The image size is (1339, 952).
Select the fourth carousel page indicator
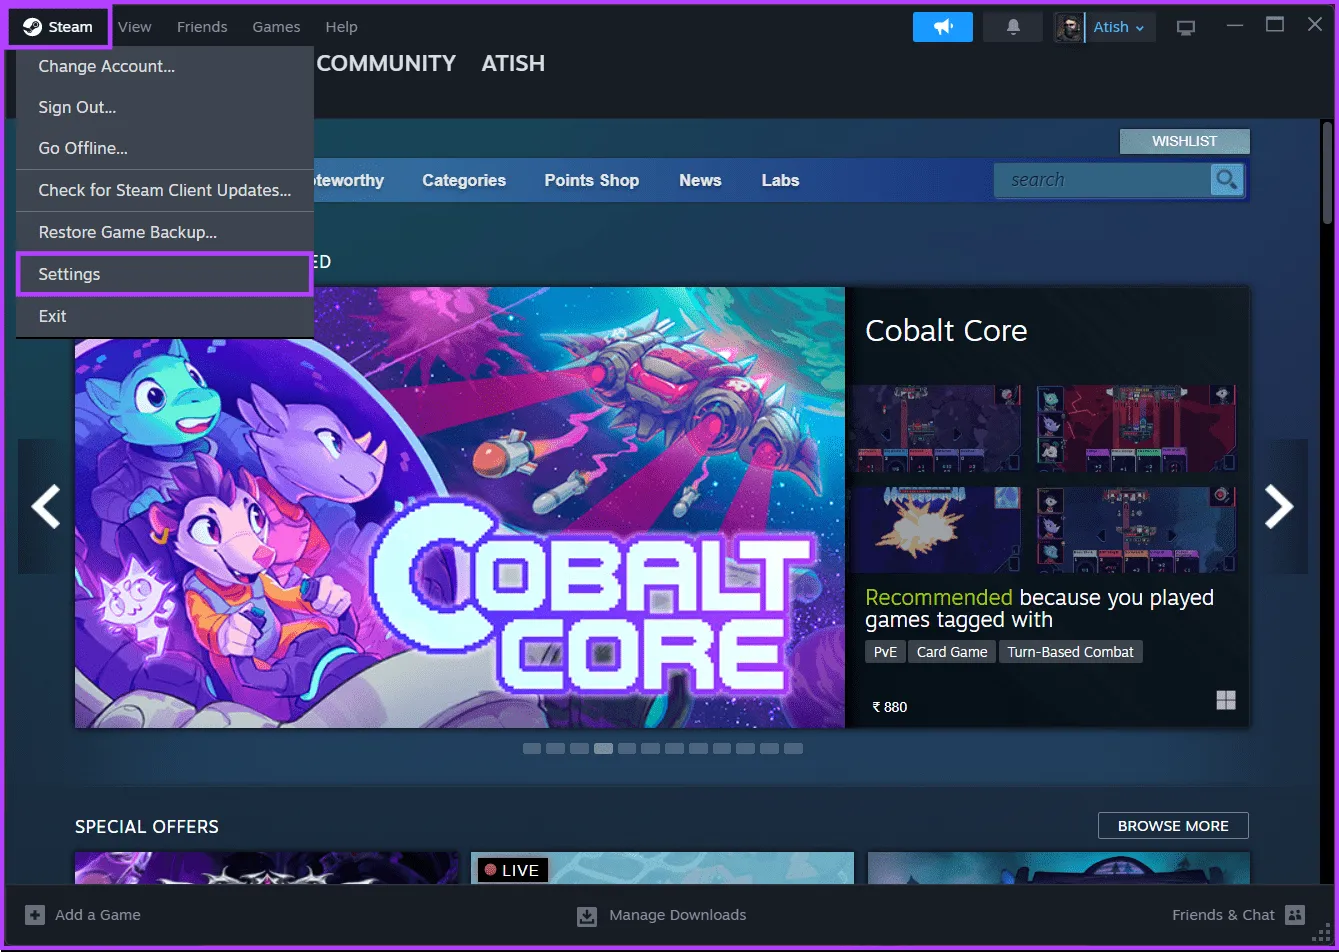603,748
